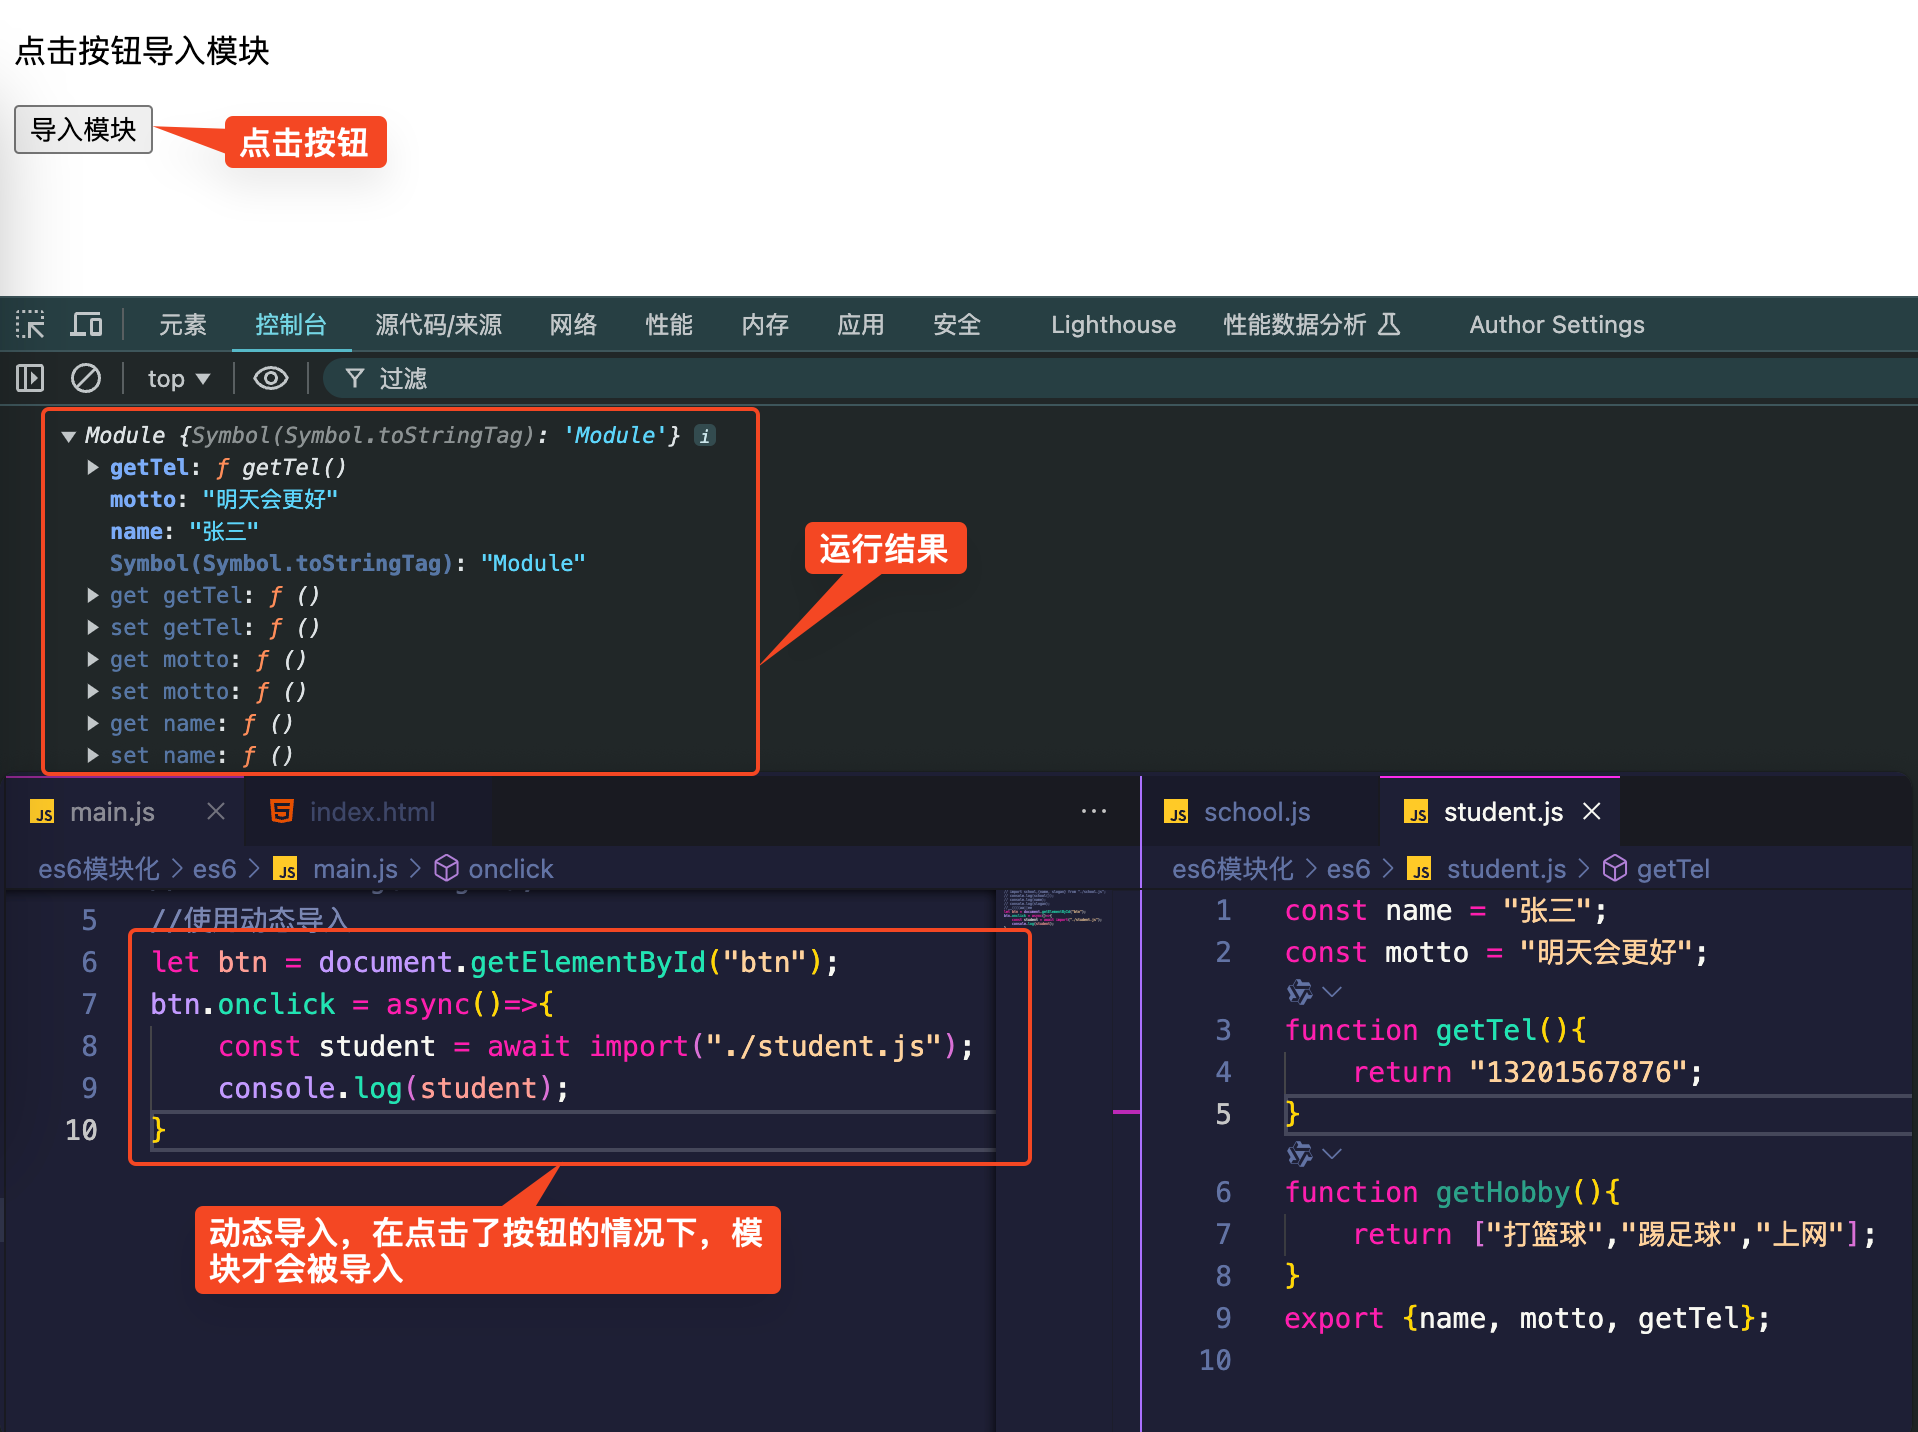Screen dimensions: 1918x1432
Task: Open the index.html editor tab
Action: 371,812
